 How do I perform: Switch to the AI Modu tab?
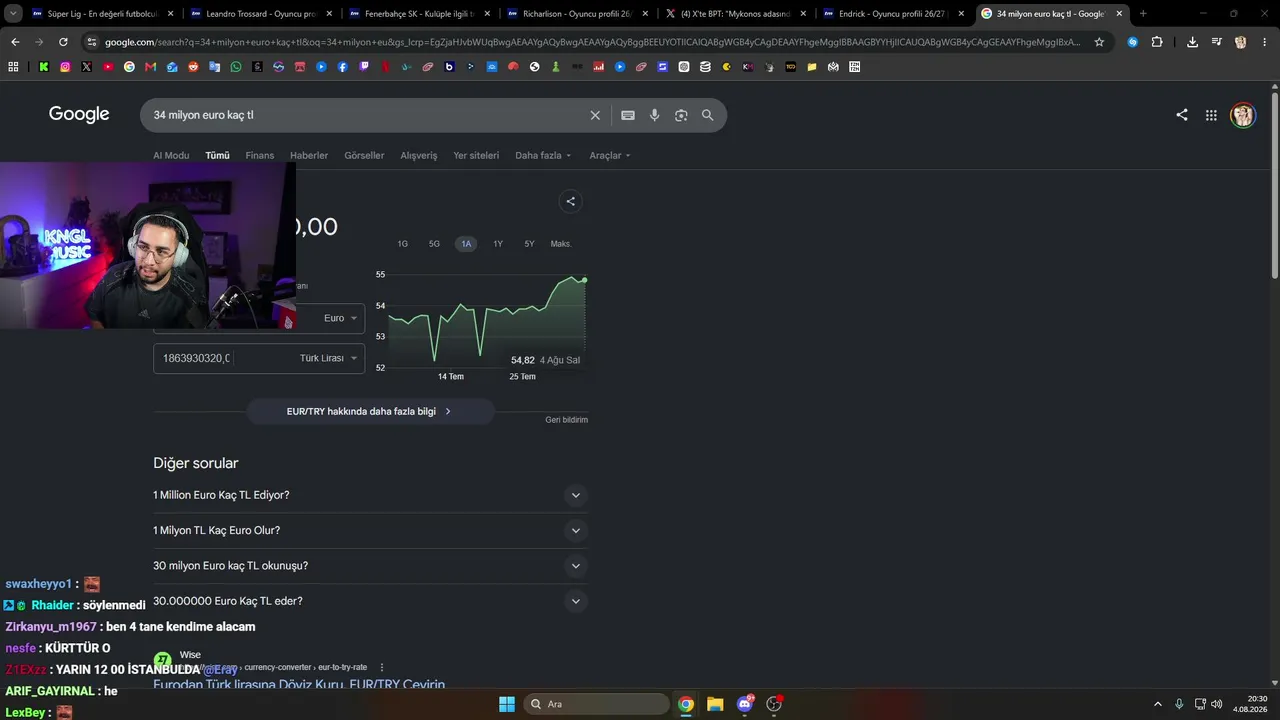(171, 155)
